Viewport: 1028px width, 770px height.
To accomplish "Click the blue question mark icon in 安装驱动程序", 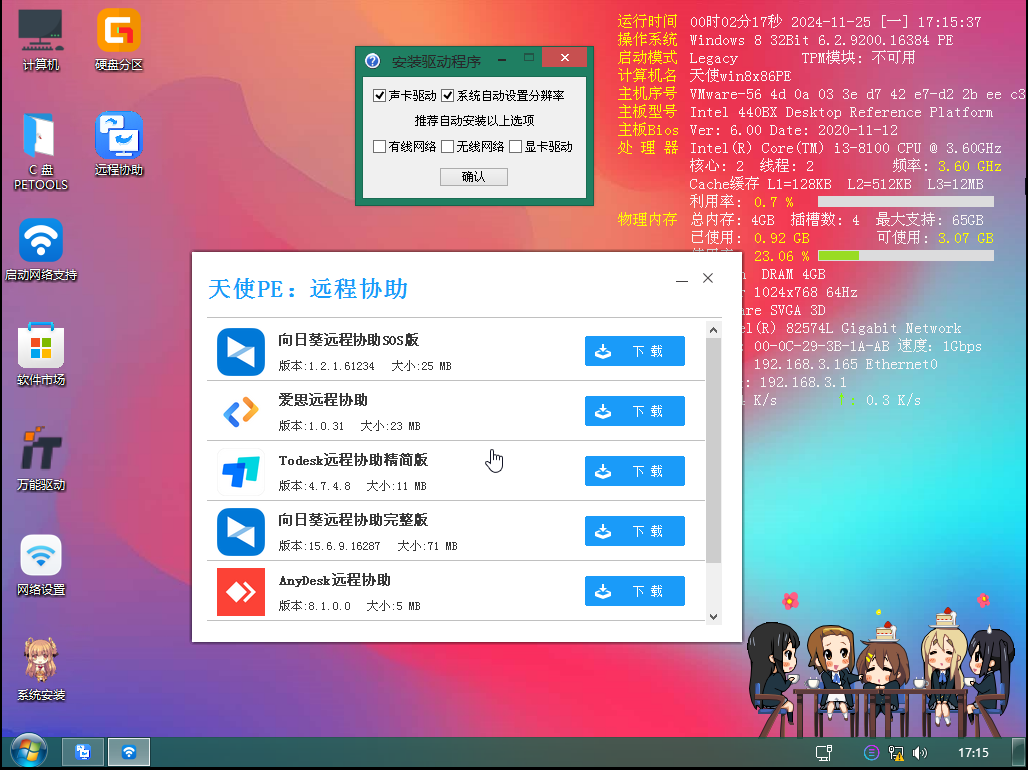I will point(372,61).
